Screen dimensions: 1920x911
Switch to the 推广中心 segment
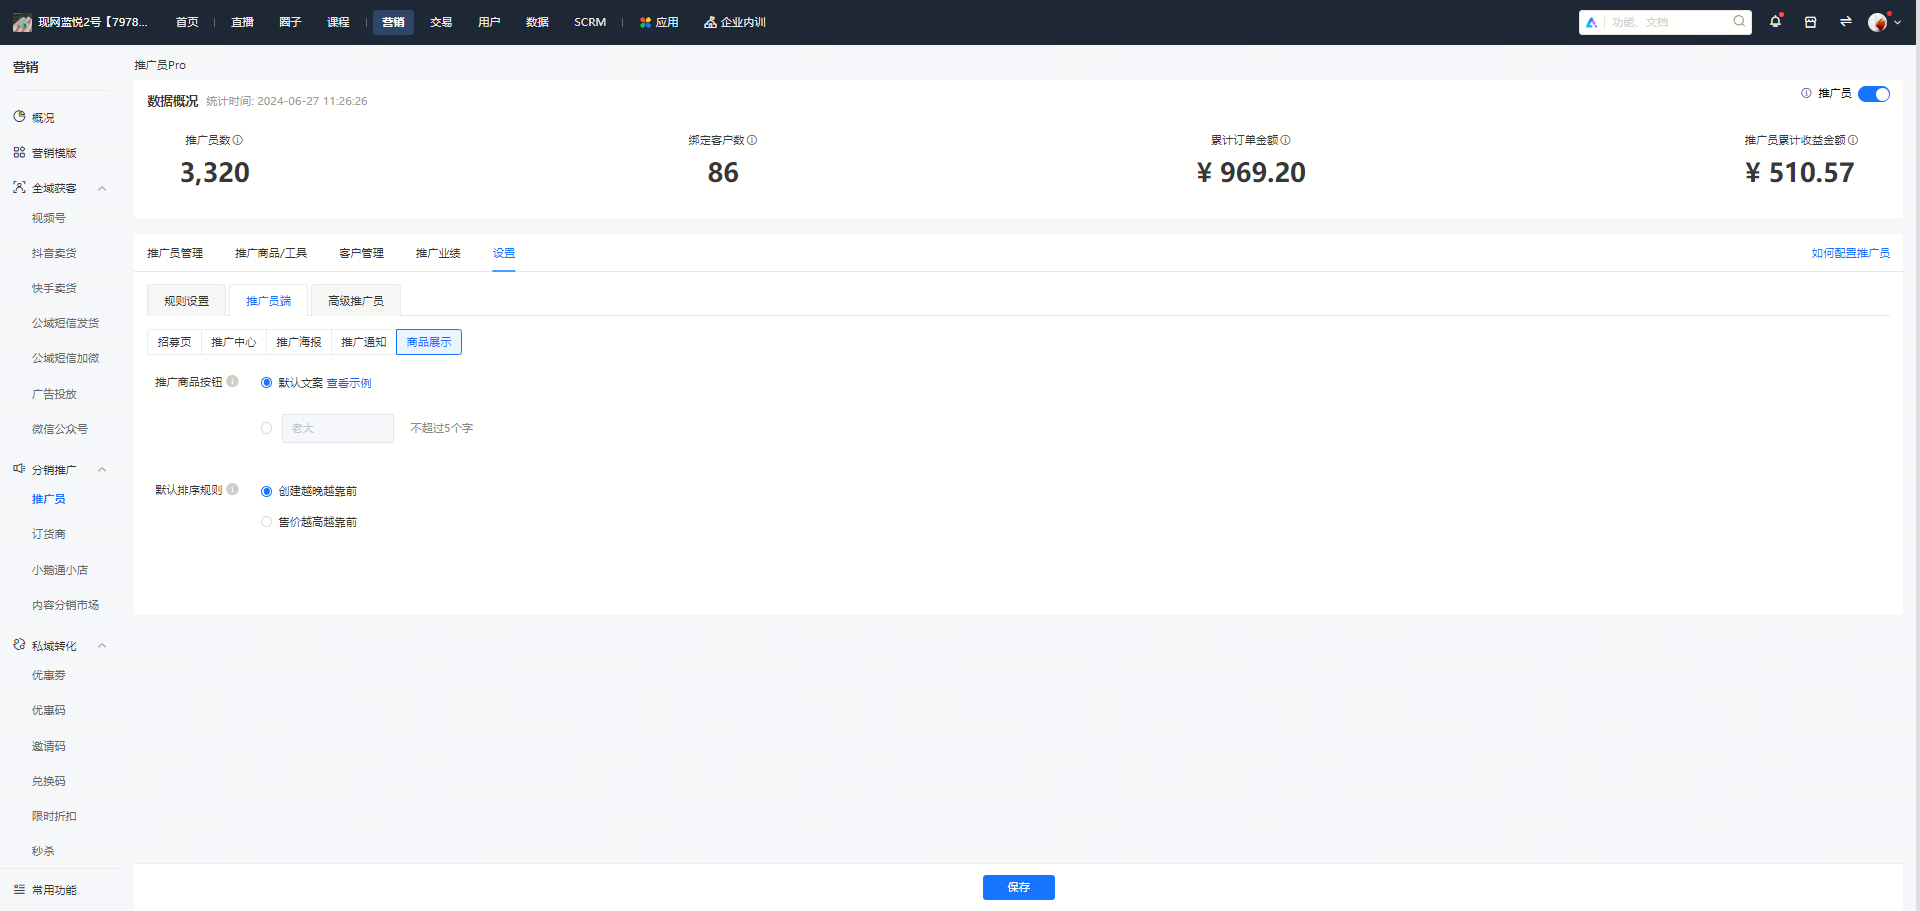[x=233, y=342]
